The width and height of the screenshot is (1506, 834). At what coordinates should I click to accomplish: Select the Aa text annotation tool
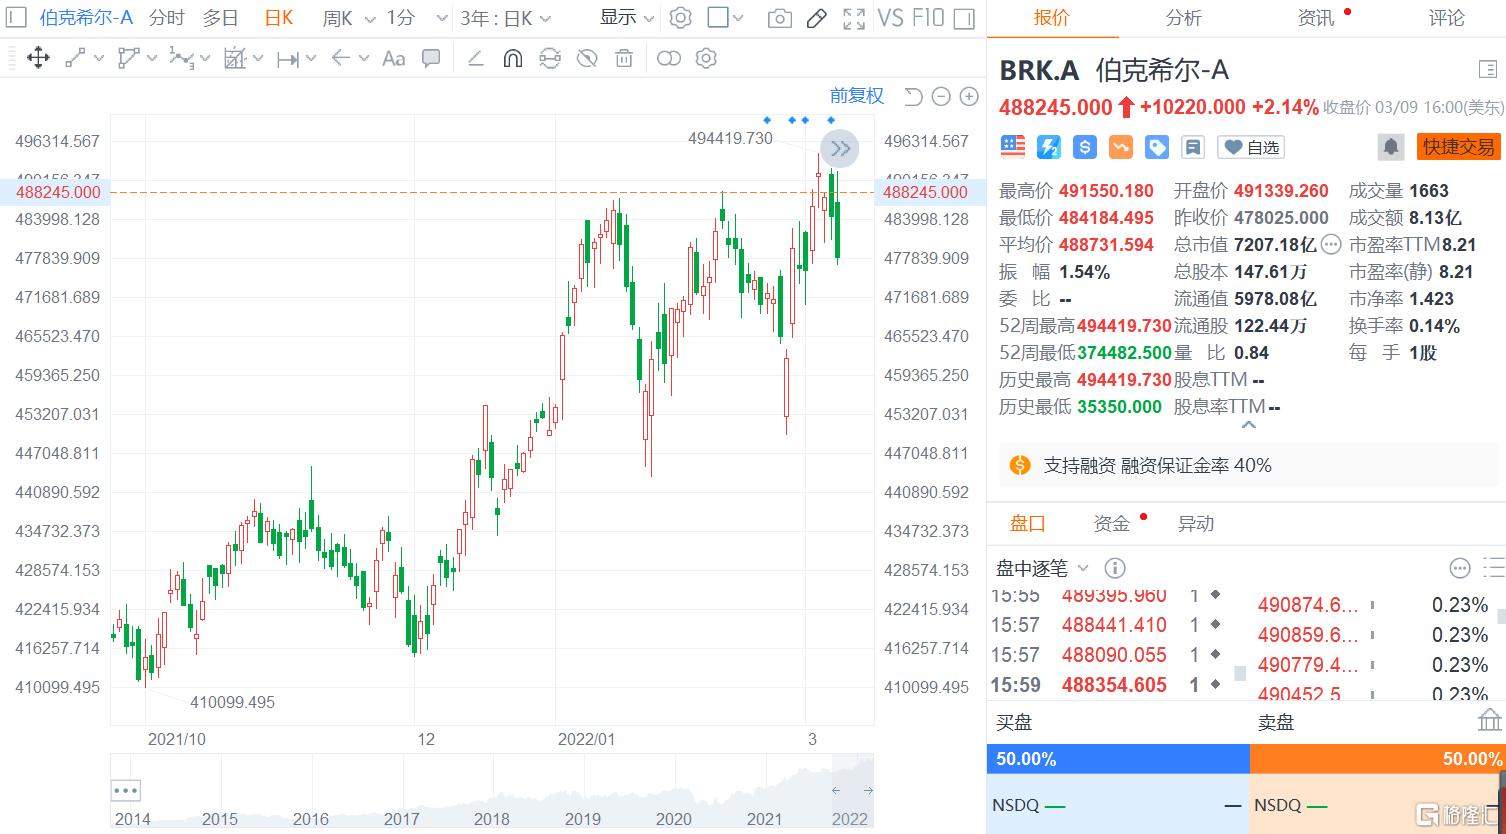(x=393, y=58)
